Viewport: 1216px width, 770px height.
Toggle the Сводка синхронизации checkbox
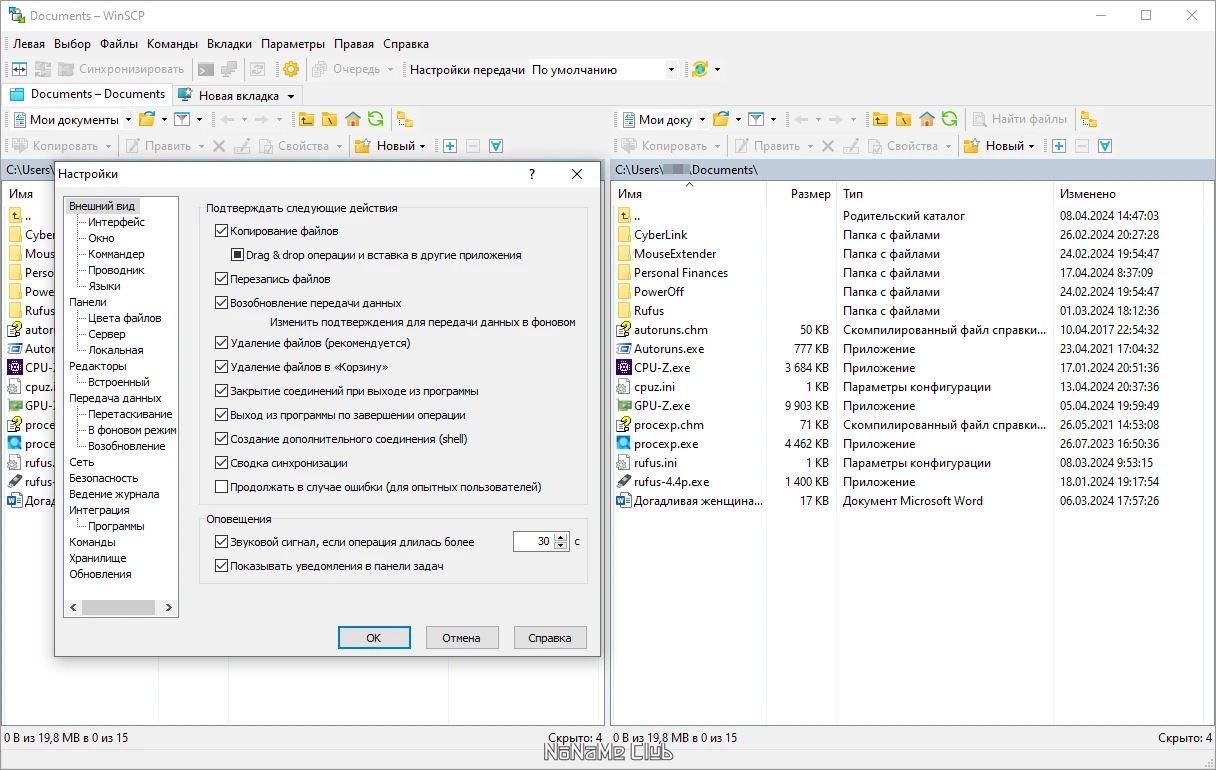(222, 463)
